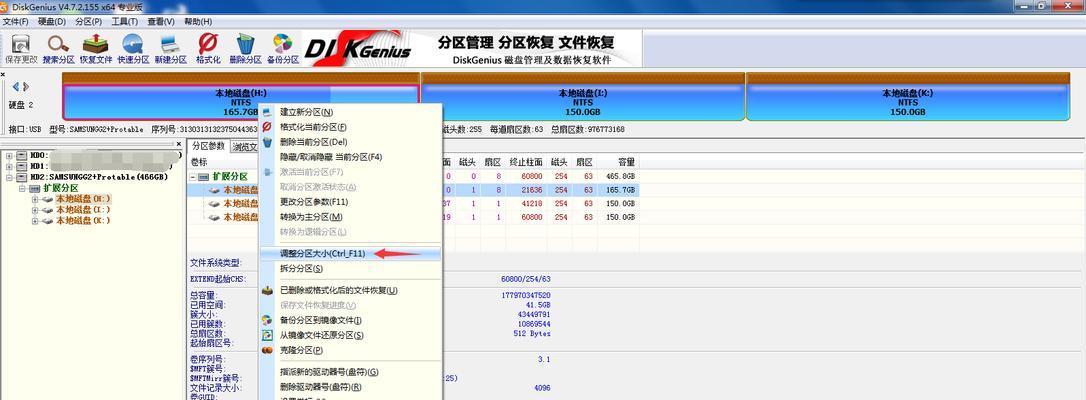Select HD2:SAMSUNGG2+Protable(466GB) disk

click(98, 177)
